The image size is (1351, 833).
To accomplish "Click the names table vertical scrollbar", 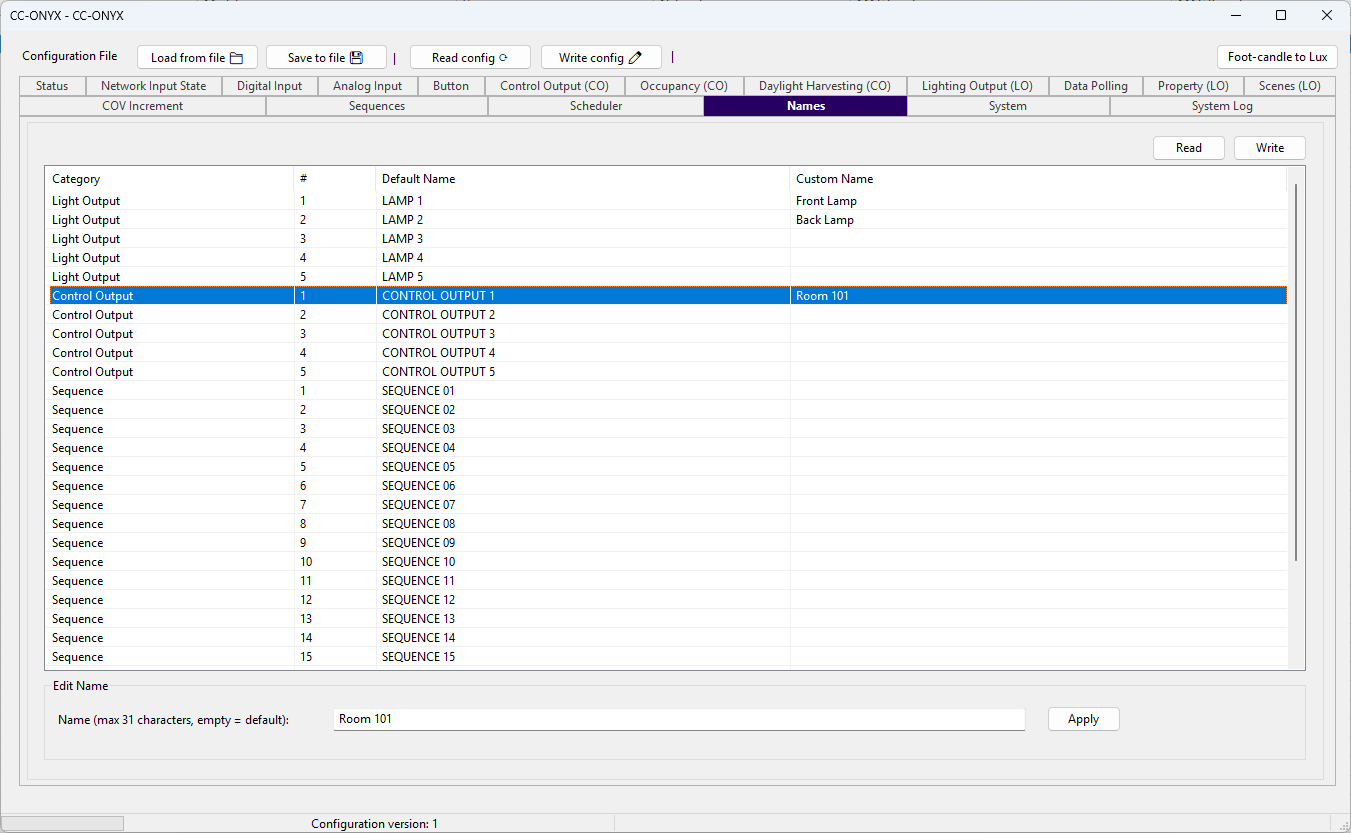I will click(1296, 372).
